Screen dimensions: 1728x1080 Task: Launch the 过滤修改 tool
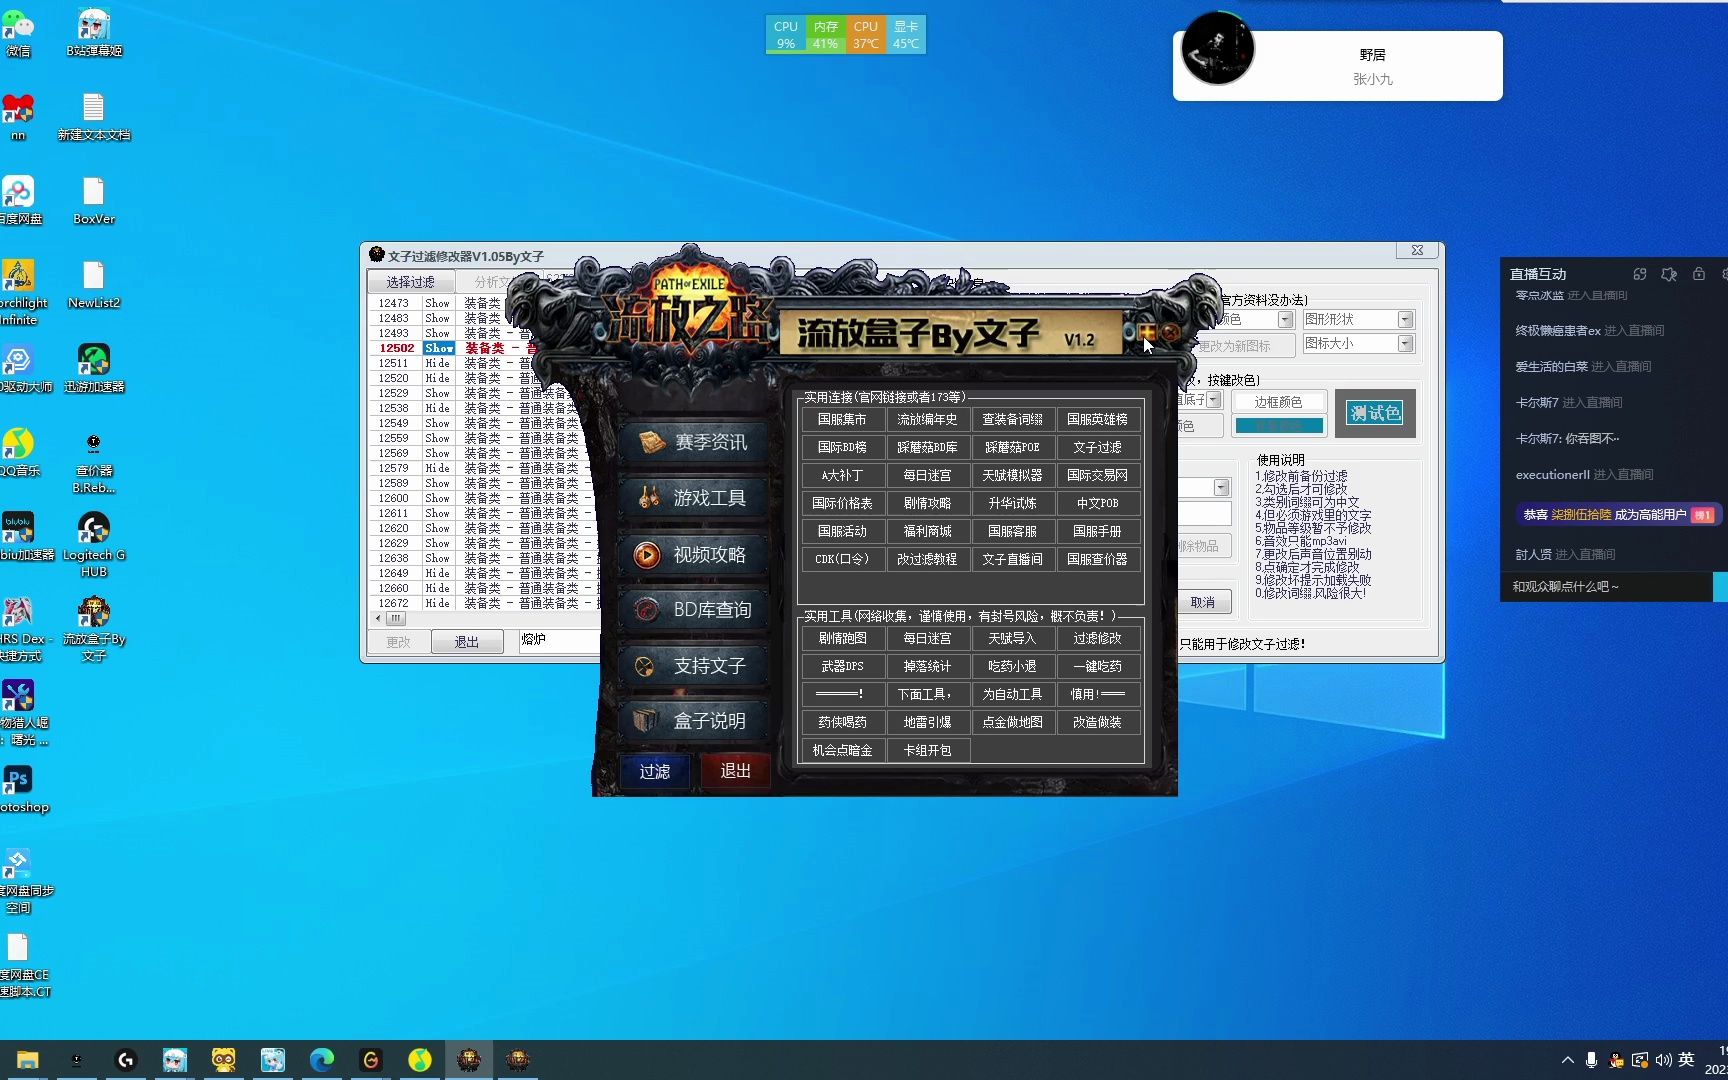tap(1097, 638)
